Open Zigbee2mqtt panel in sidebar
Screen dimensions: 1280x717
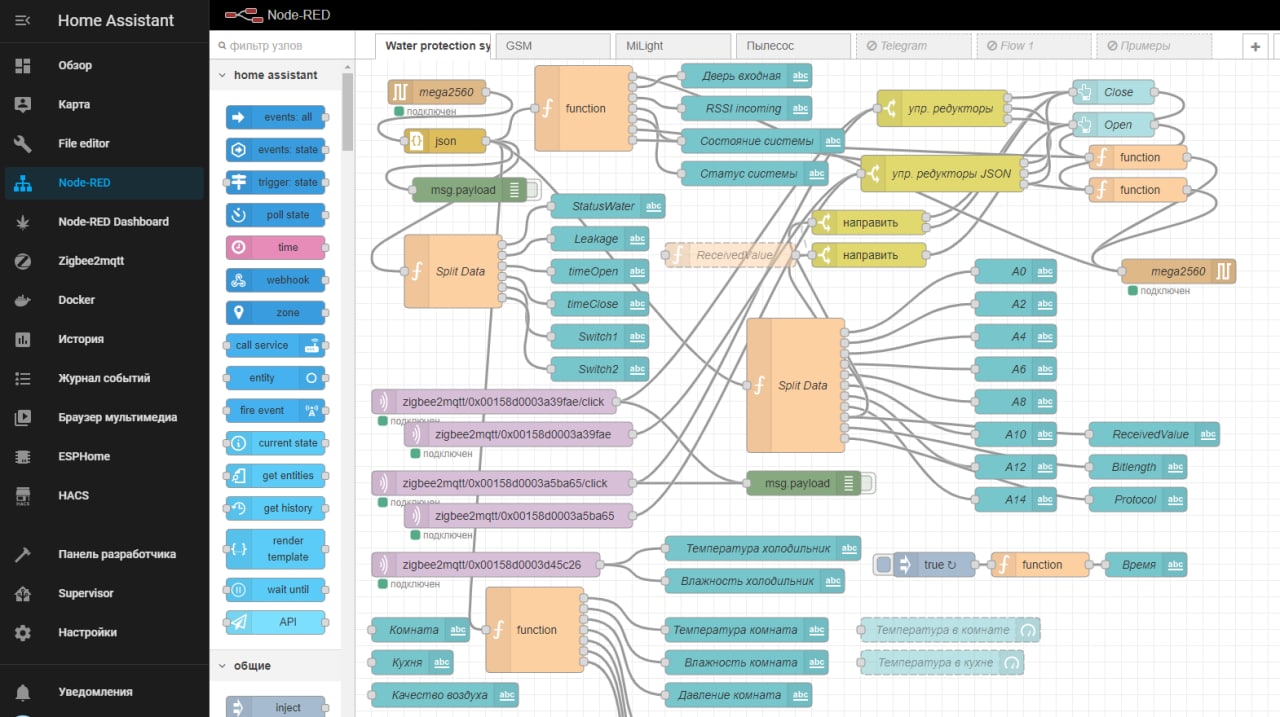point(104,260)
